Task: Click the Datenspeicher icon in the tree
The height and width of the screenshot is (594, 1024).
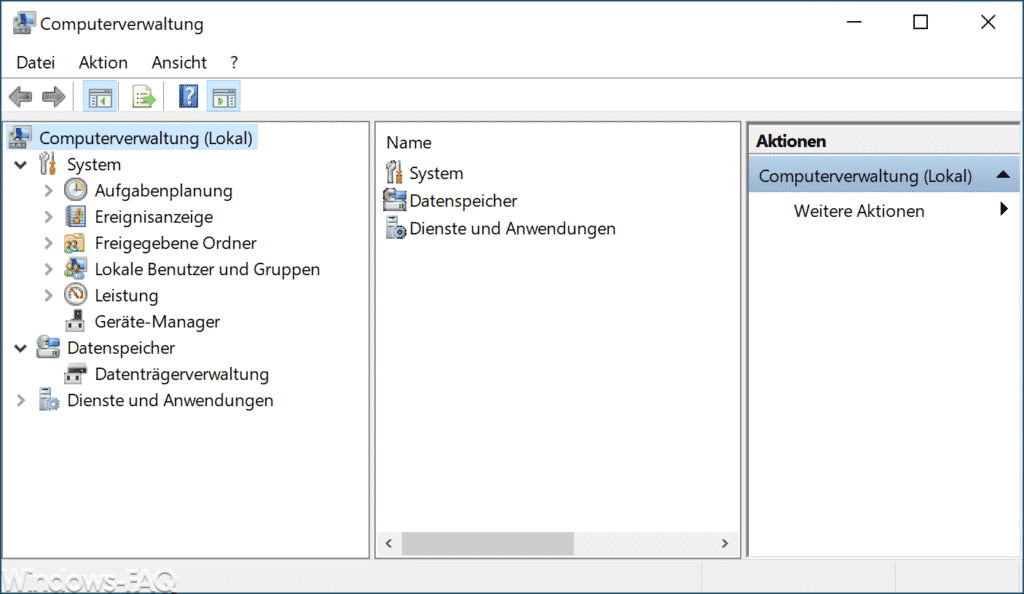Action: (x=48, y=347)
